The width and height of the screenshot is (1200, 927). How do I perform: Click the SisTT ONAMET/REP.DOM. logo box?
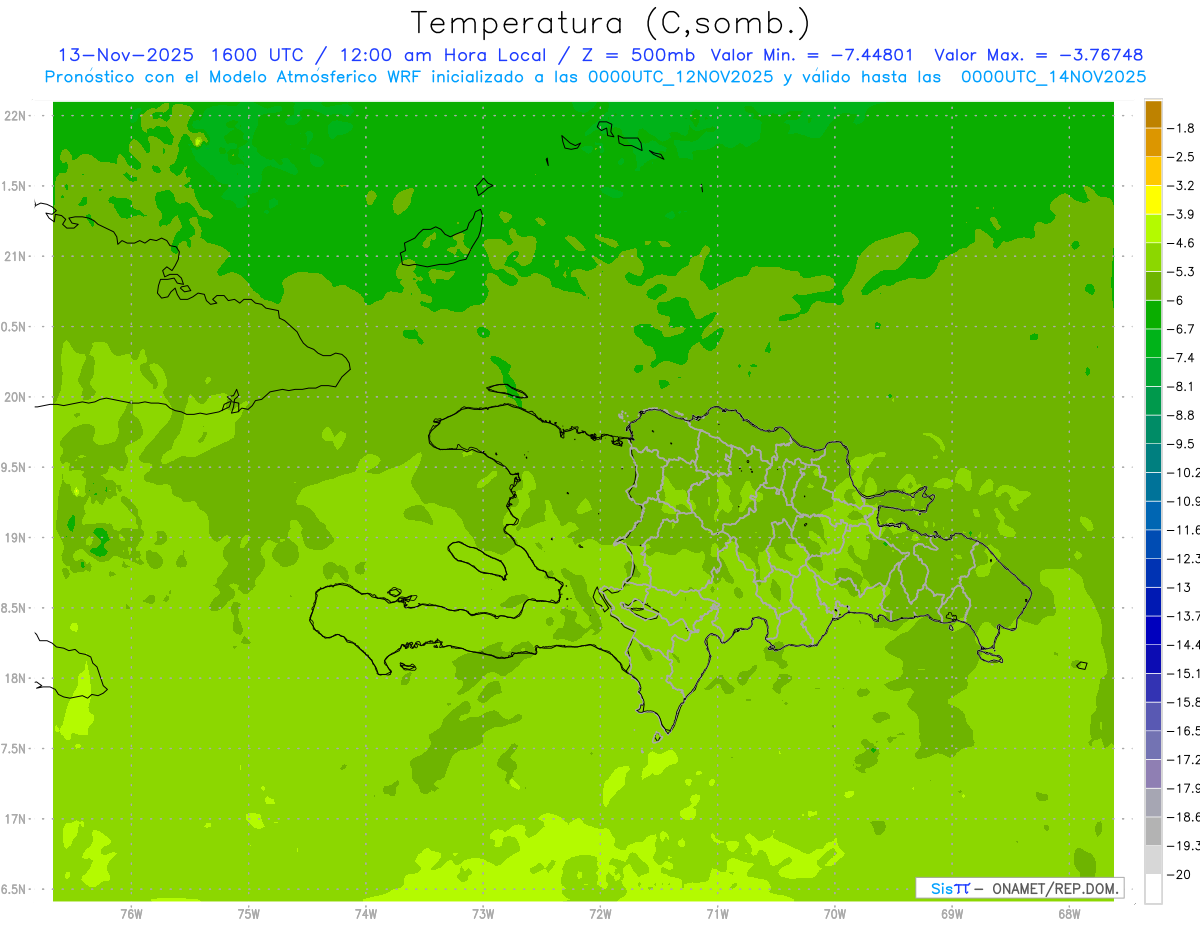coord(1019,888)
